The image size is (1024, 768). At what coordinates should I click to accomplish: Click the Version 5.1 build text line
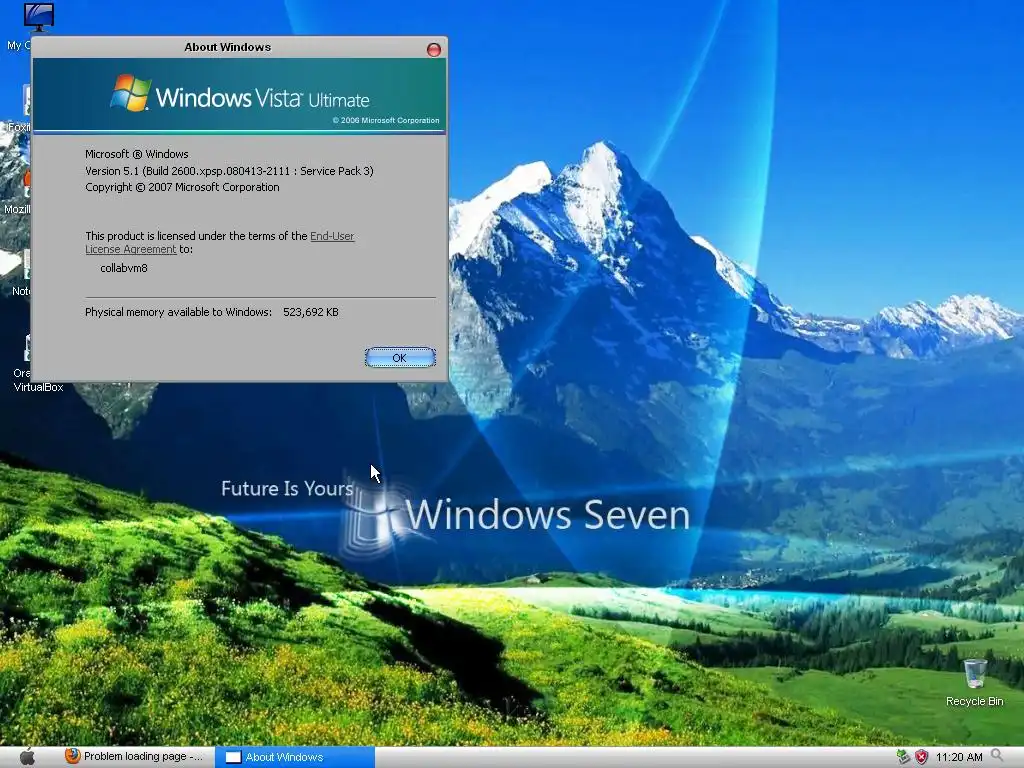[x=229, y=170]
